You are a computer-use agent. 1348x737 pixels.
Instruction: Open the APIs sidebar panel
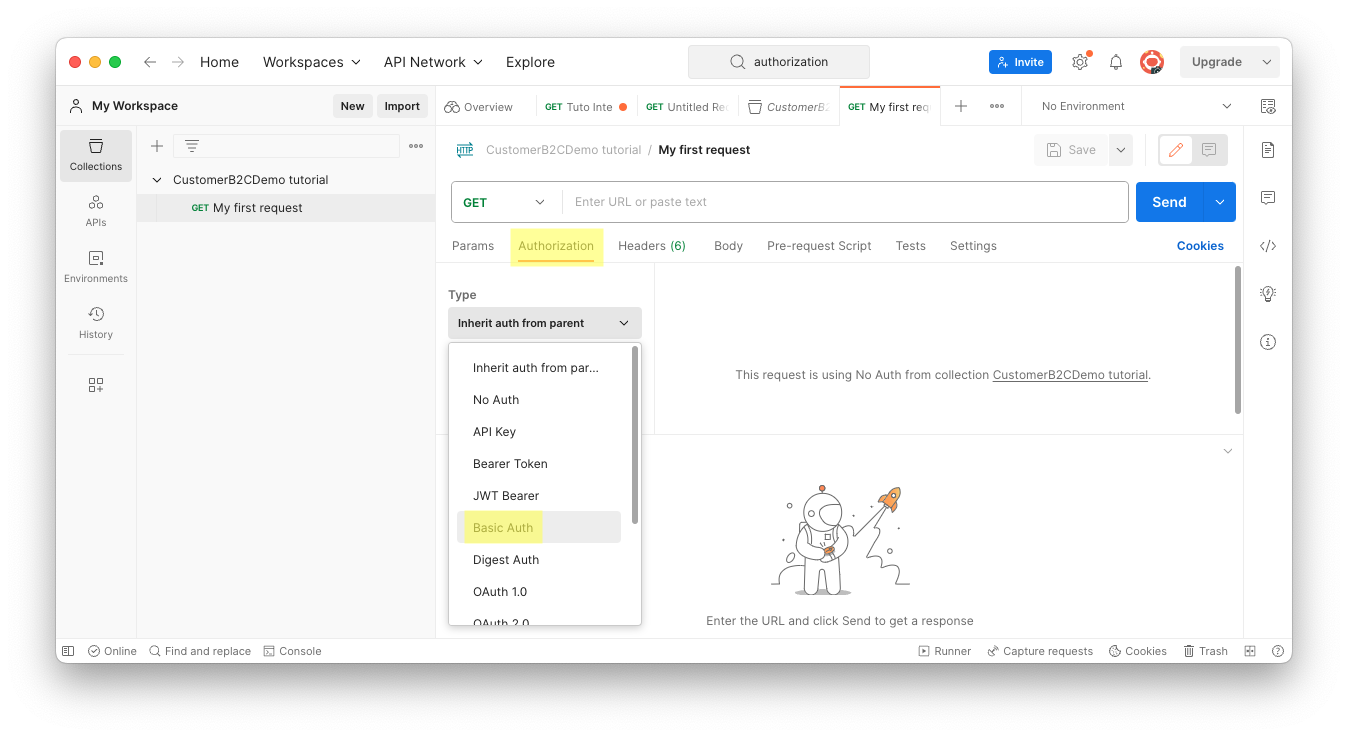96,211
